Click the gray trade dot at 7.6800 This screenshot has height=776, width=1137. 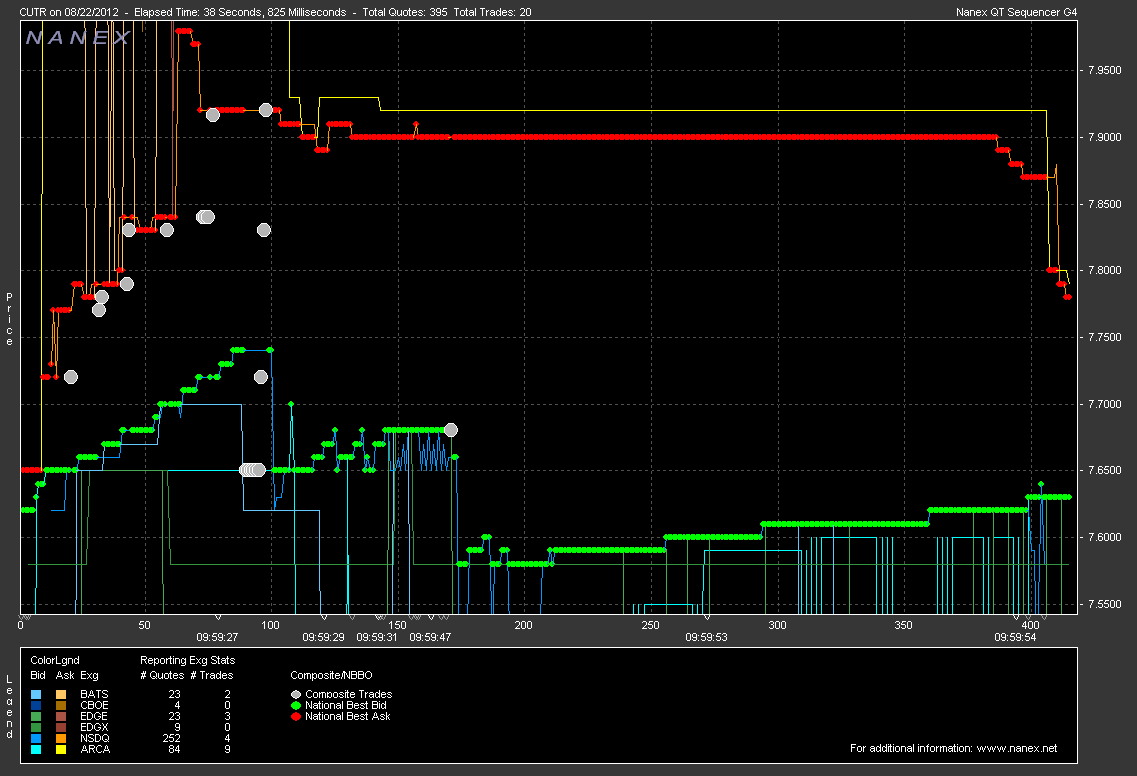(x=450, y=430)
